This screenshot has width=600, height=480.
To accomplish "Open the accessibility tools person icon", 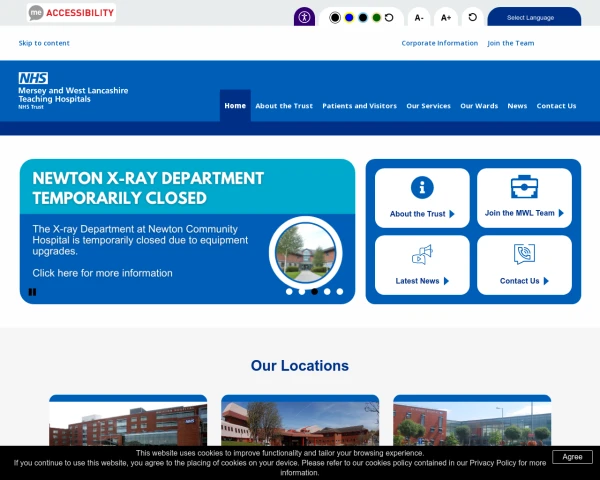I will [x=304, y=17].
